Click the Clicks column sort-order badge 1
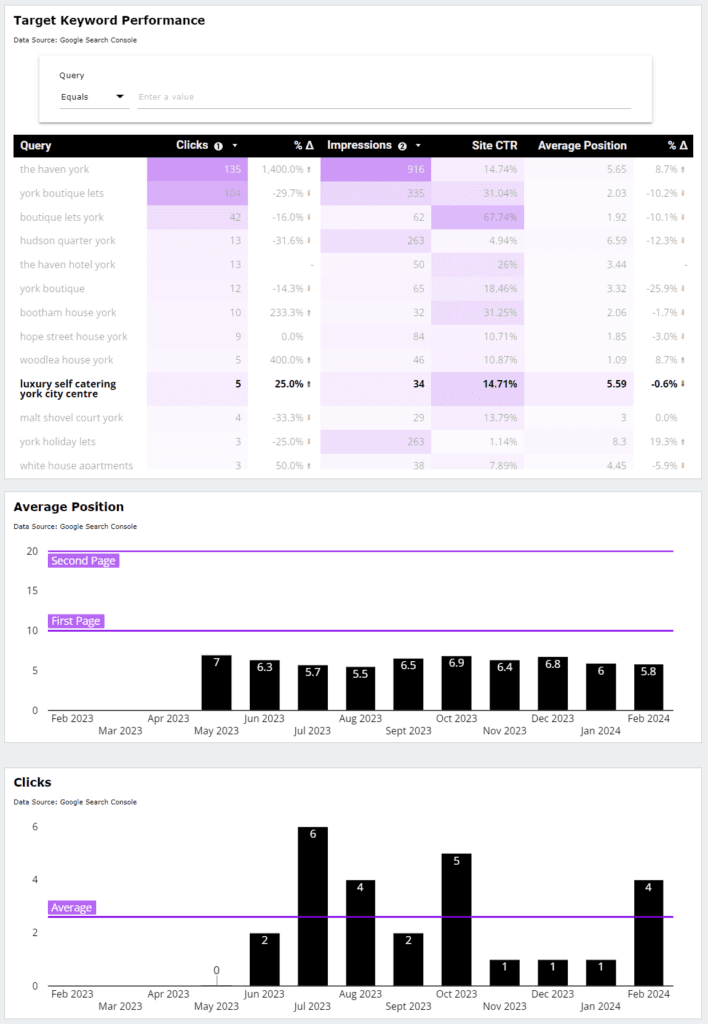This screenshot has width=708, height=1024. click(218, 146)
